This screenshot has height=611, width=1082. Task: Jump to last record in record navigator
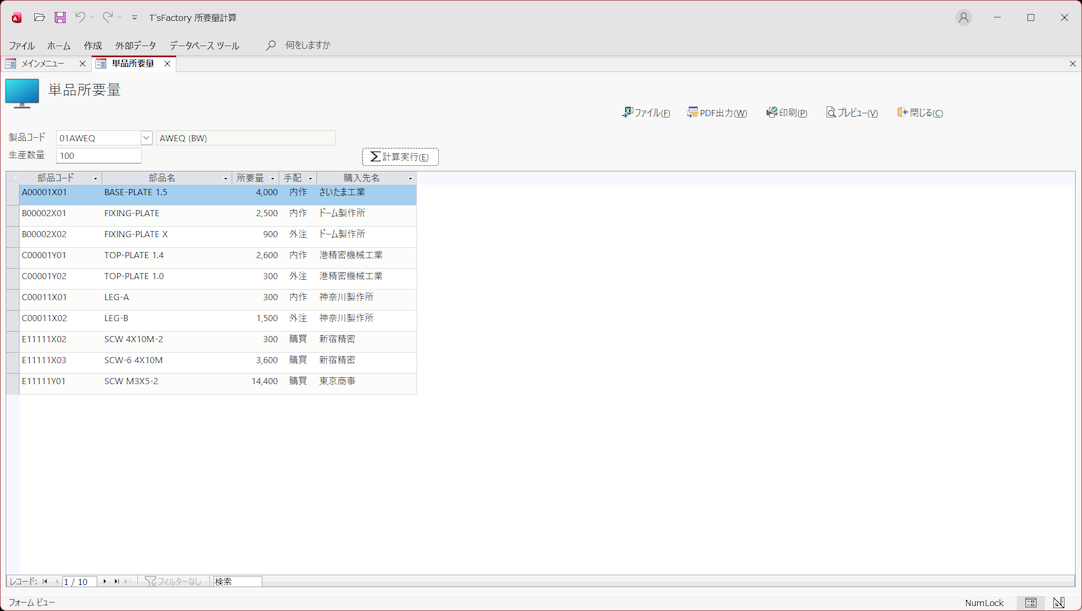116,581
